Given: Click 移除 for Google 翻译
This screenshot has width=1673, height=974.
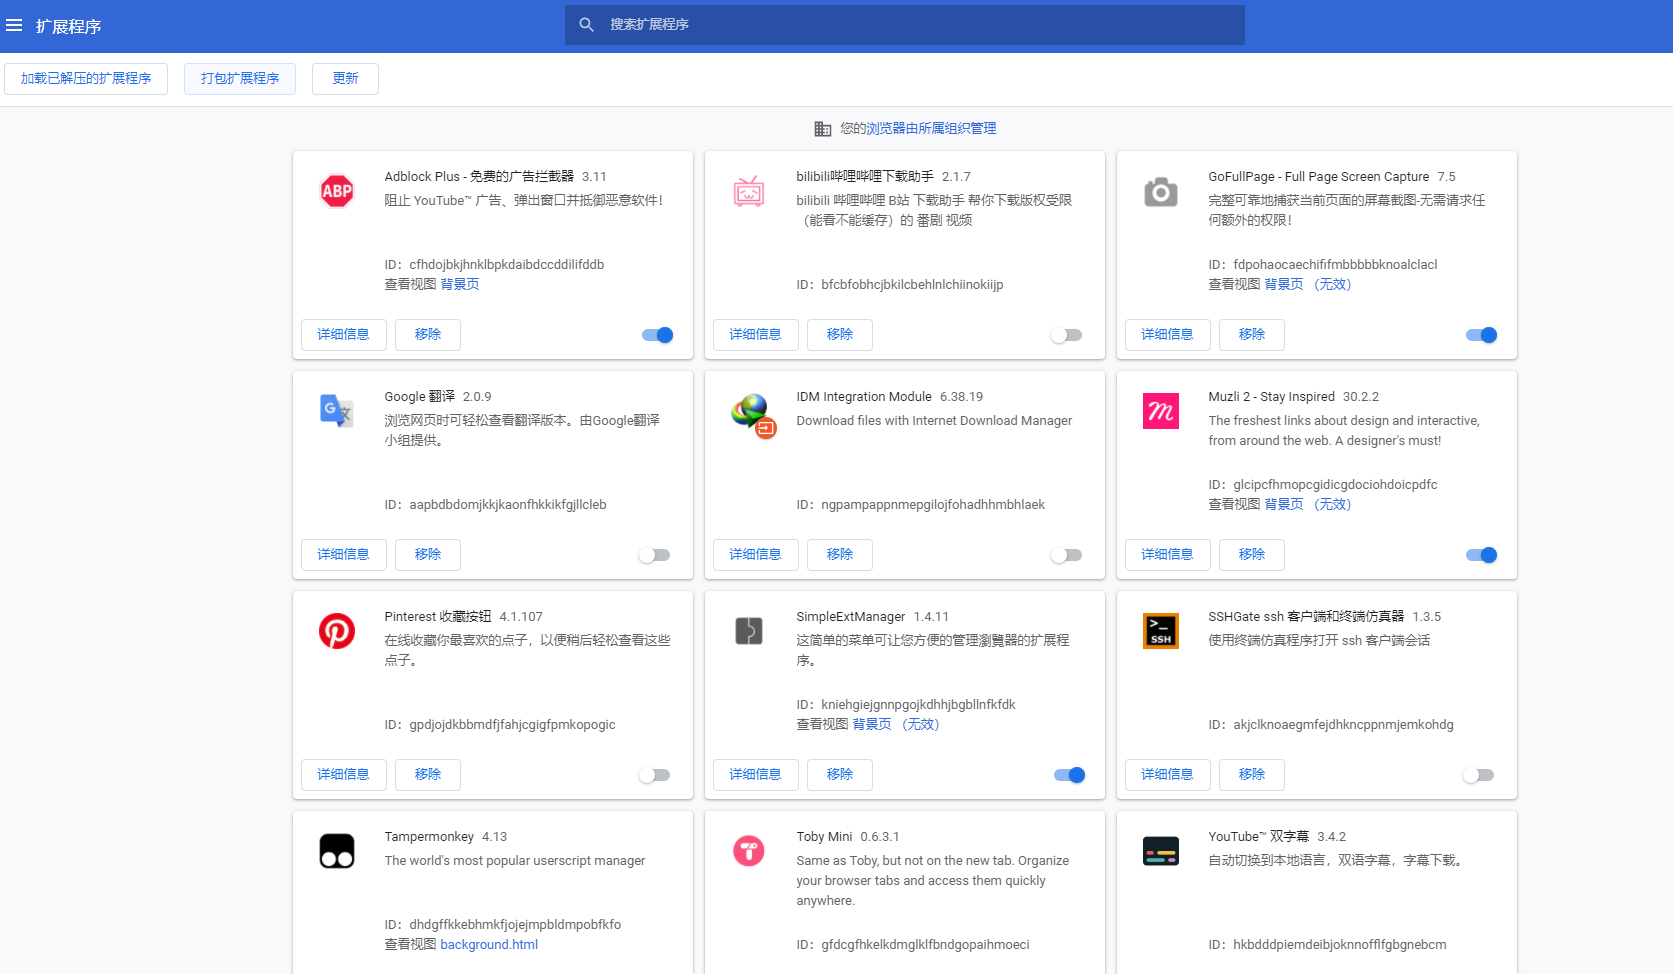Looking at the screenshot, I should click(428, 555).
